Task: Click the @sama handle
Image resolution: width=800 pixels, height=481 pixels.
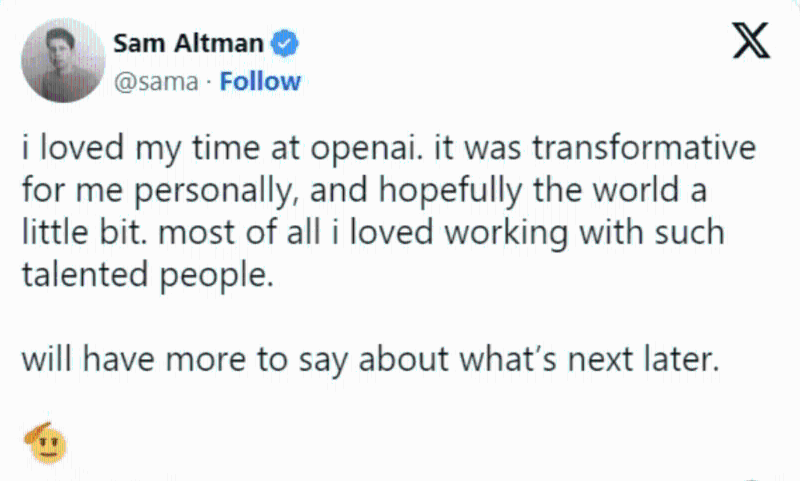Action: (156, 81)
